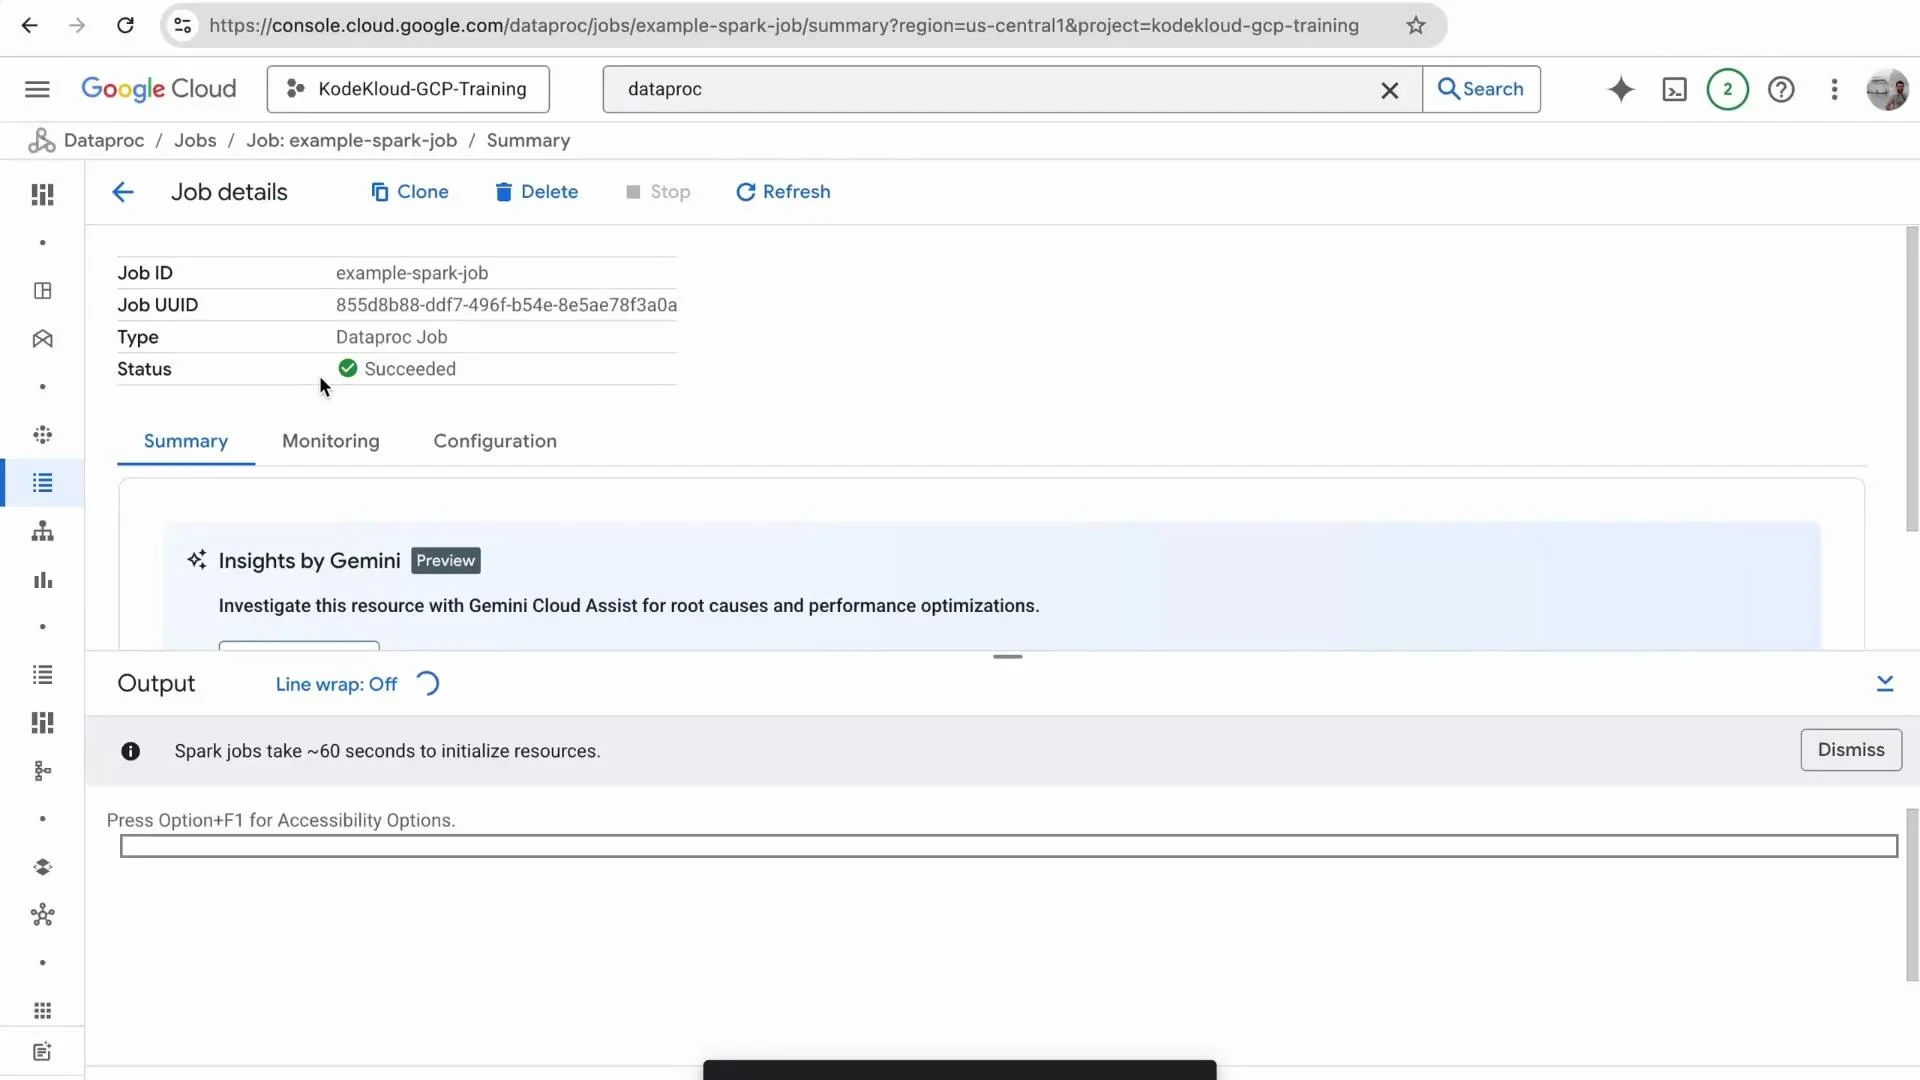
Task: Delete the current job
Action: [x=536, y=192]
